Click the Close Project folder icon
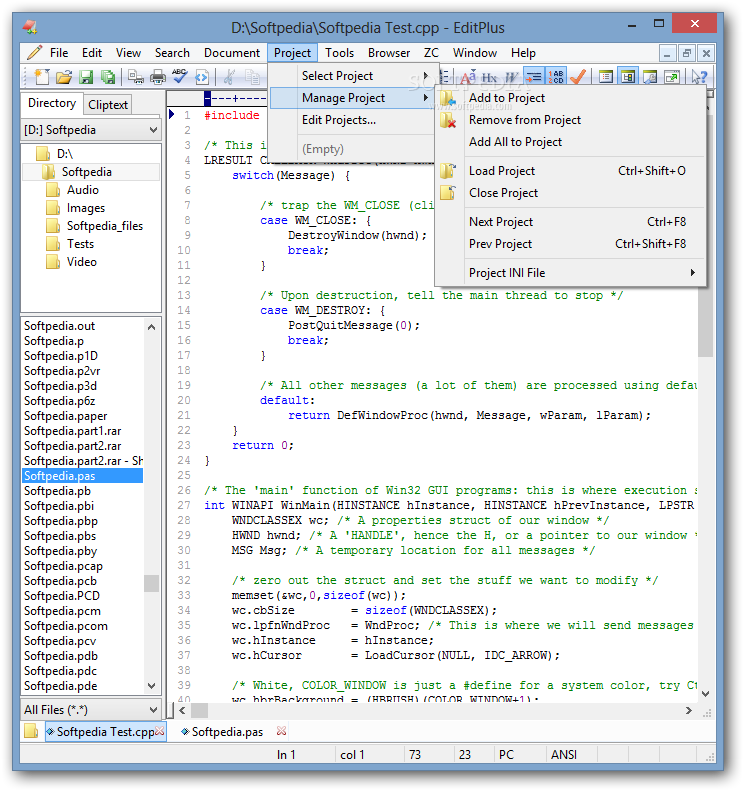Screen dimensions: 744x791 coord(448,193)
